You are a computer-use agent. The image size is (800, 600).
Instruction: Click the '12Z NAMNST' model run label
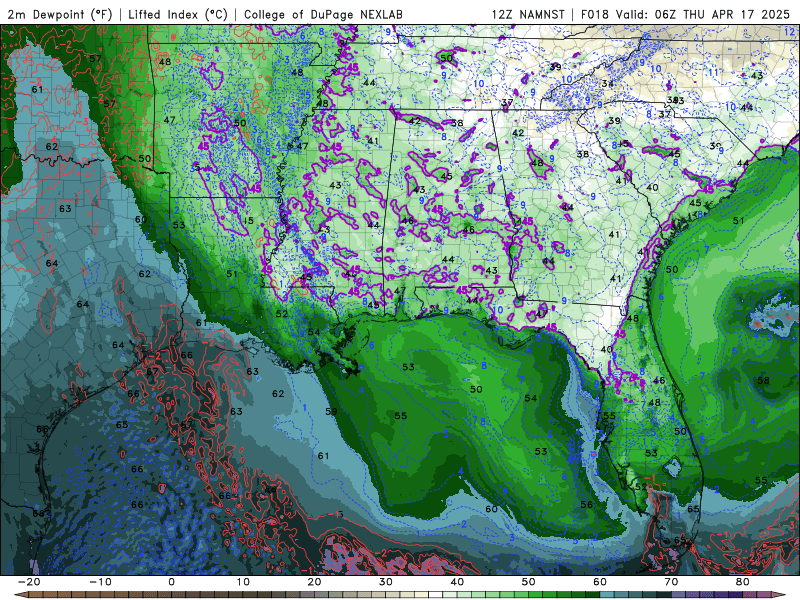[528, 14]
